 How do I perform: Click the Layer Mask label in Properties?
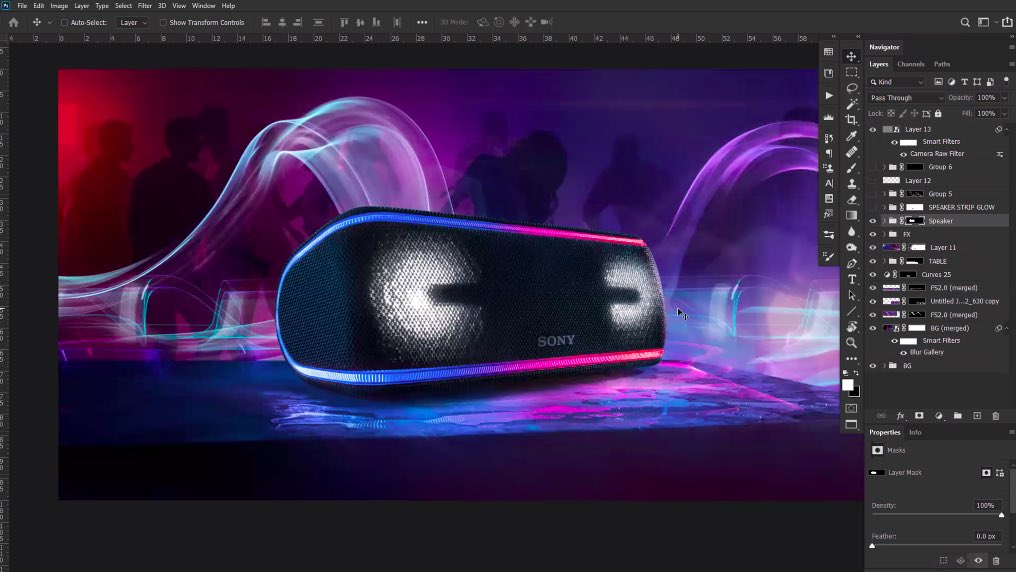pos(905,473)
